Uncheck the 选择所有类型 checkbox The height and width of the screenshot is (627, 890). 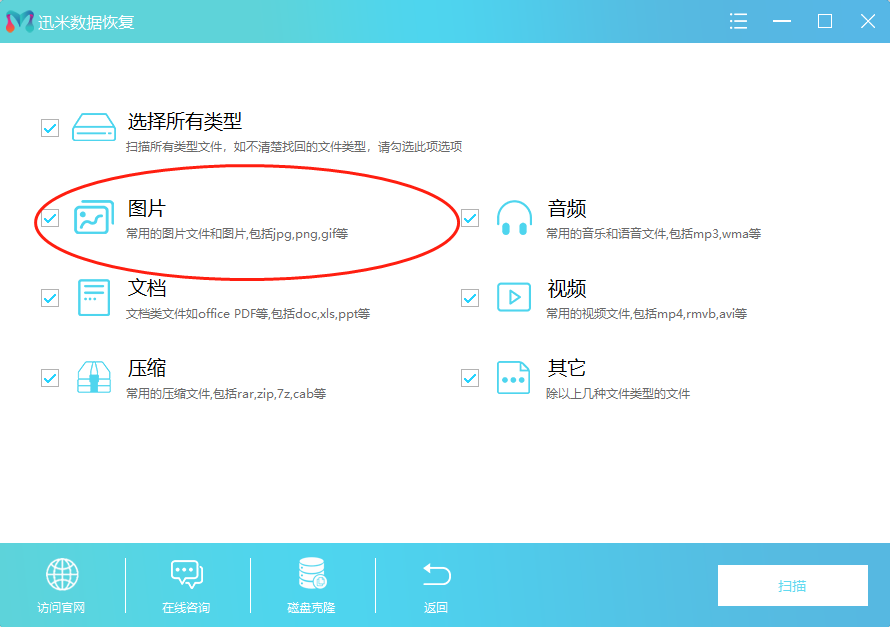pos(49,127)
